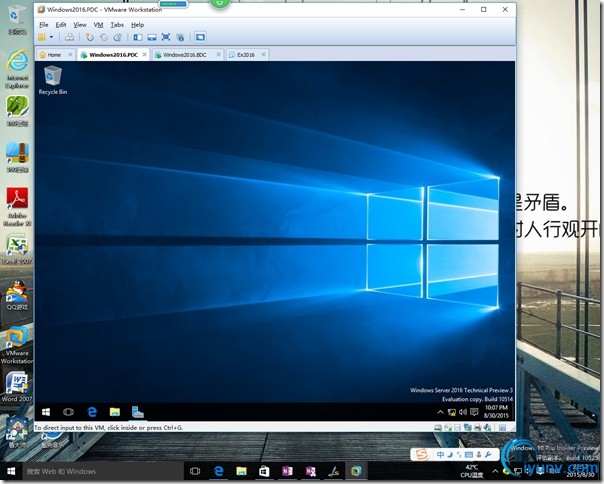Select VMware Workstation shortcut on host desktop
Image resolution: width=604 pixels, height=484 pixels.
point(17,345)
